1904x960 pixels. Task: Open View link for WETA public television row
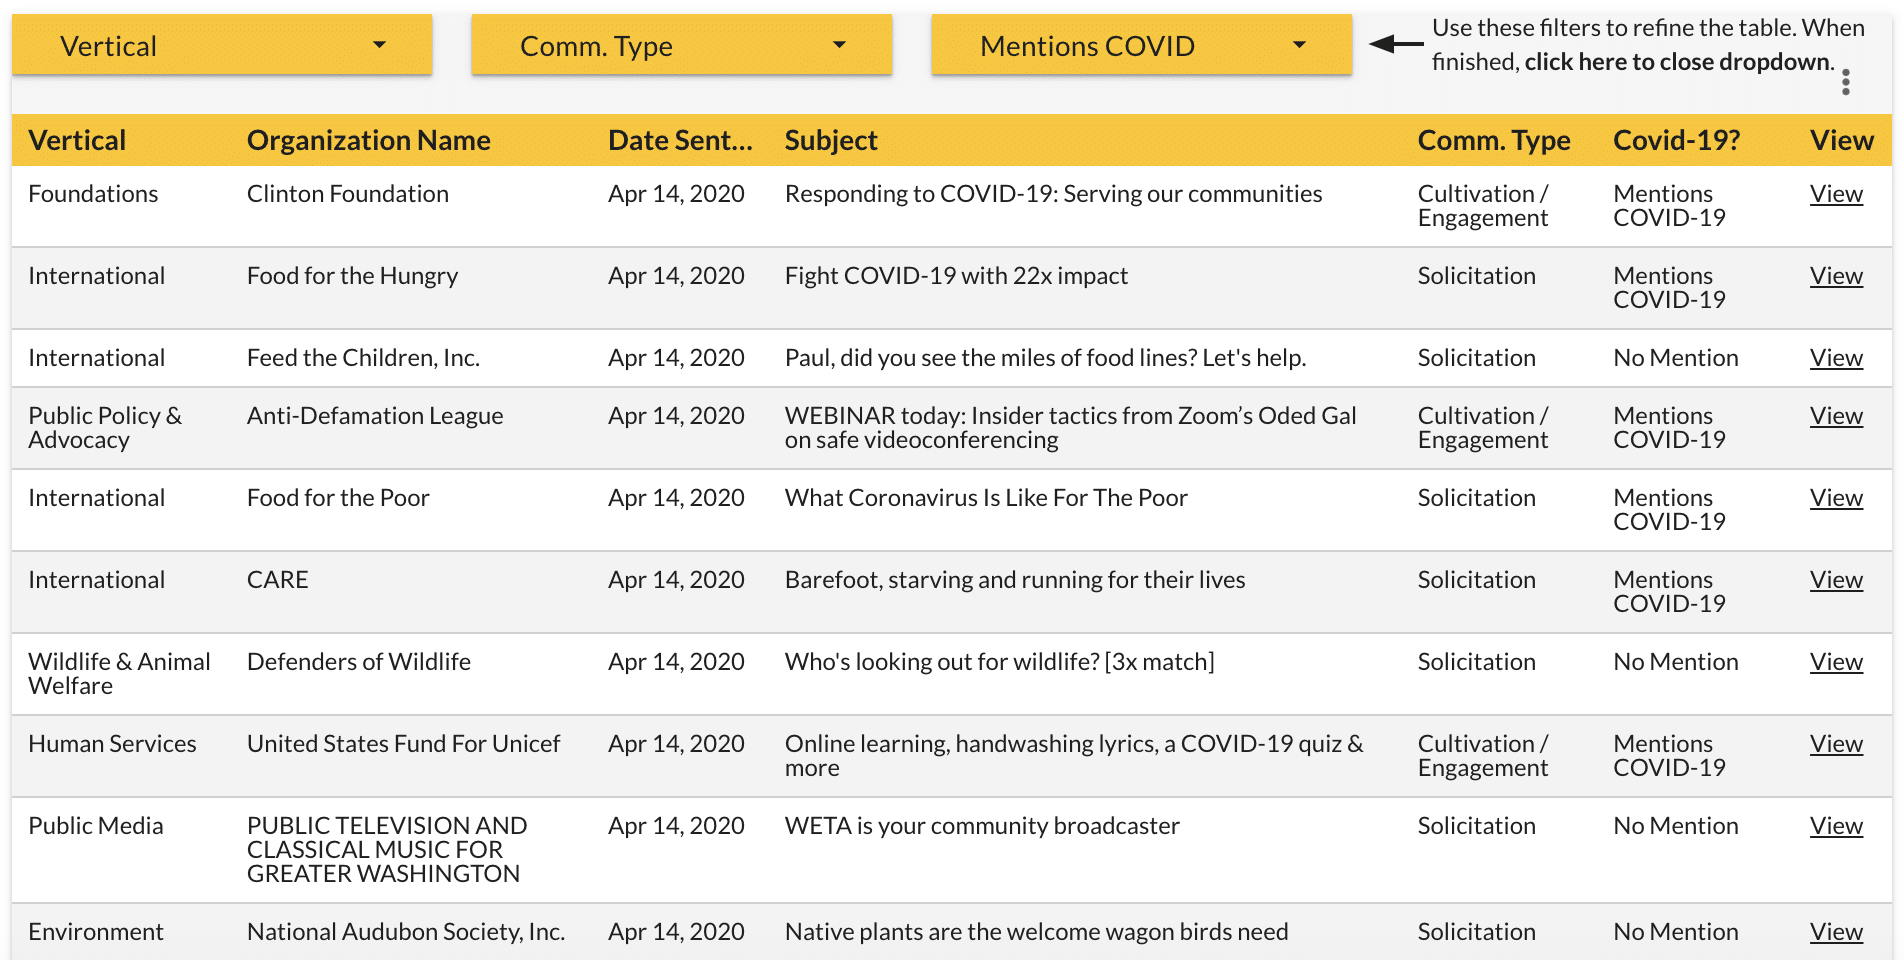[x=1836, y=826]
